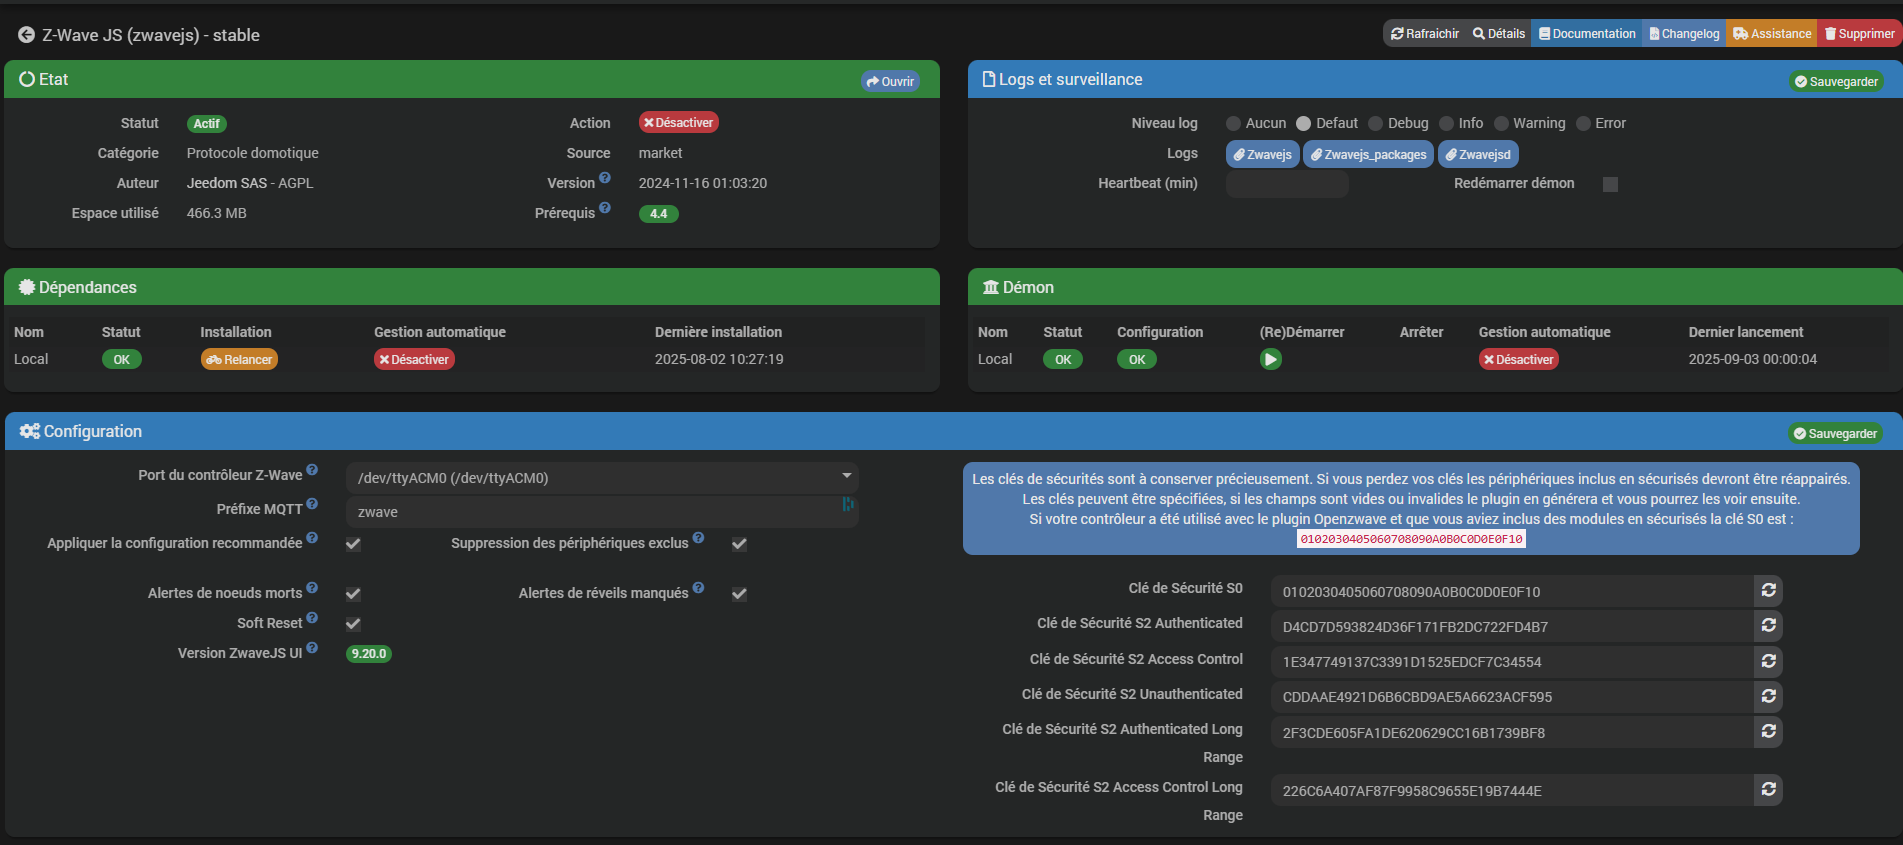
Task: Open the Détails view
Action: (1499, 34)
